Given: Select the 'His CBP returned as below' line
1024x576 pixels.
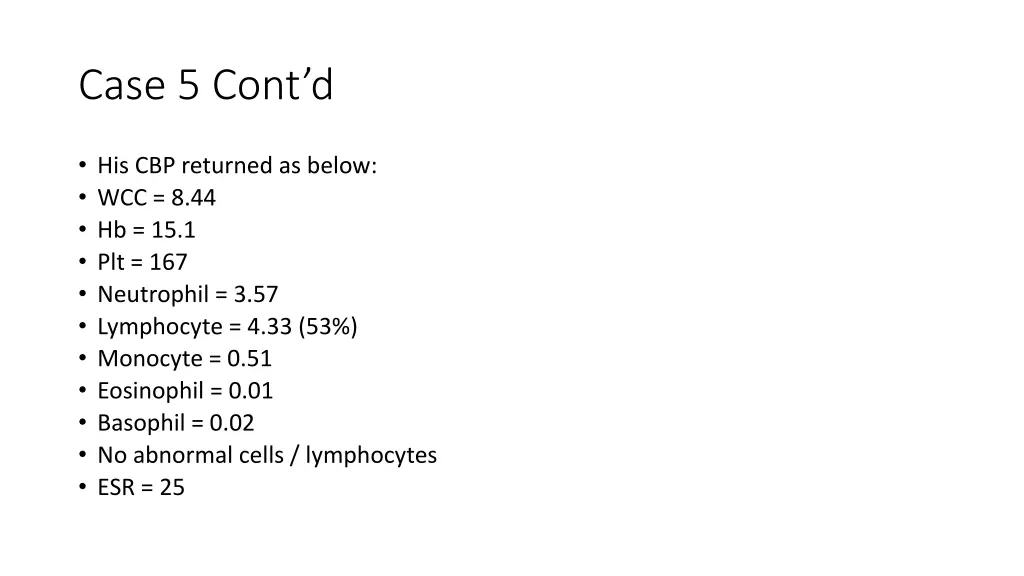Looking at the screenshot, I should tap(237, 166).
